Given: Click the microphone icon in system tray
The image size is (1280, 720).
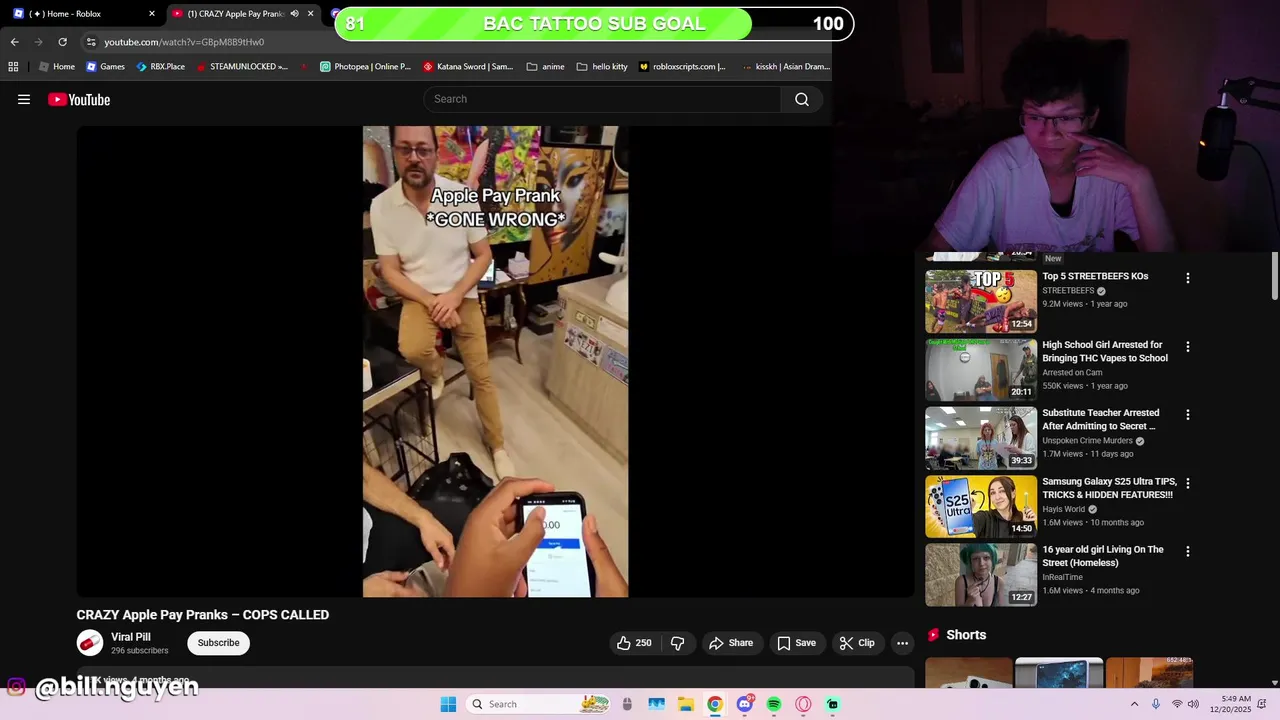Looking at the screenshot, I should (x=1156, y=704).
